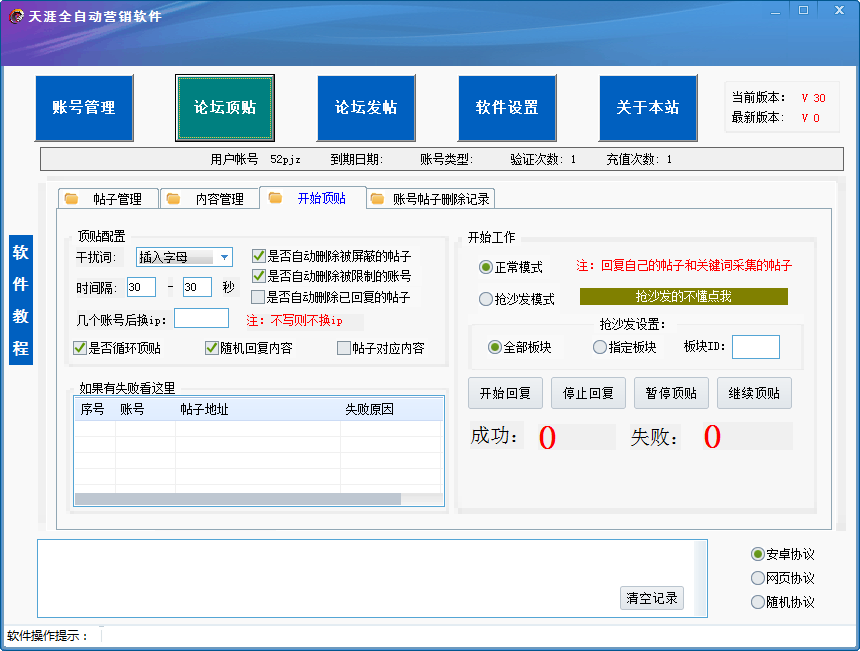Image resolution: width=860 pixels, height=651 pixels.
Task: Choose 网页协议 radio option
Action: 758,578
